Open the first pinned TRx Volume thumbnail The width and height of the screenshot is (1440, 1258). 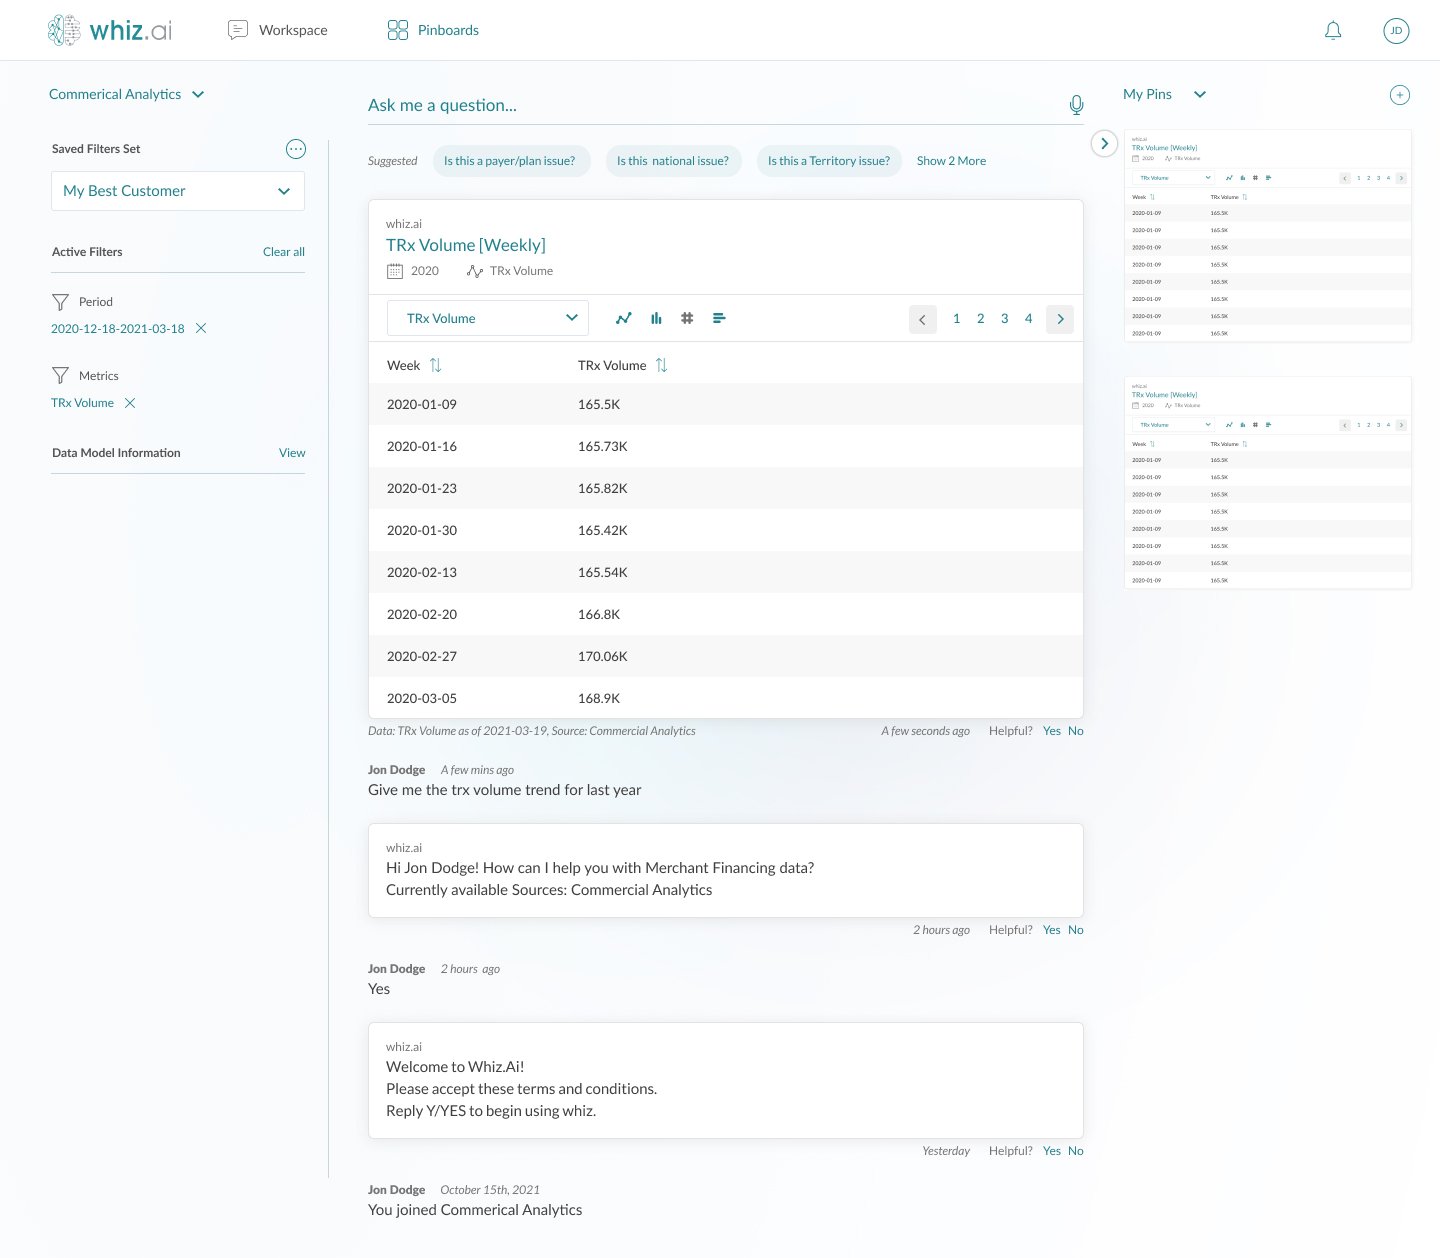(1268, 236)
